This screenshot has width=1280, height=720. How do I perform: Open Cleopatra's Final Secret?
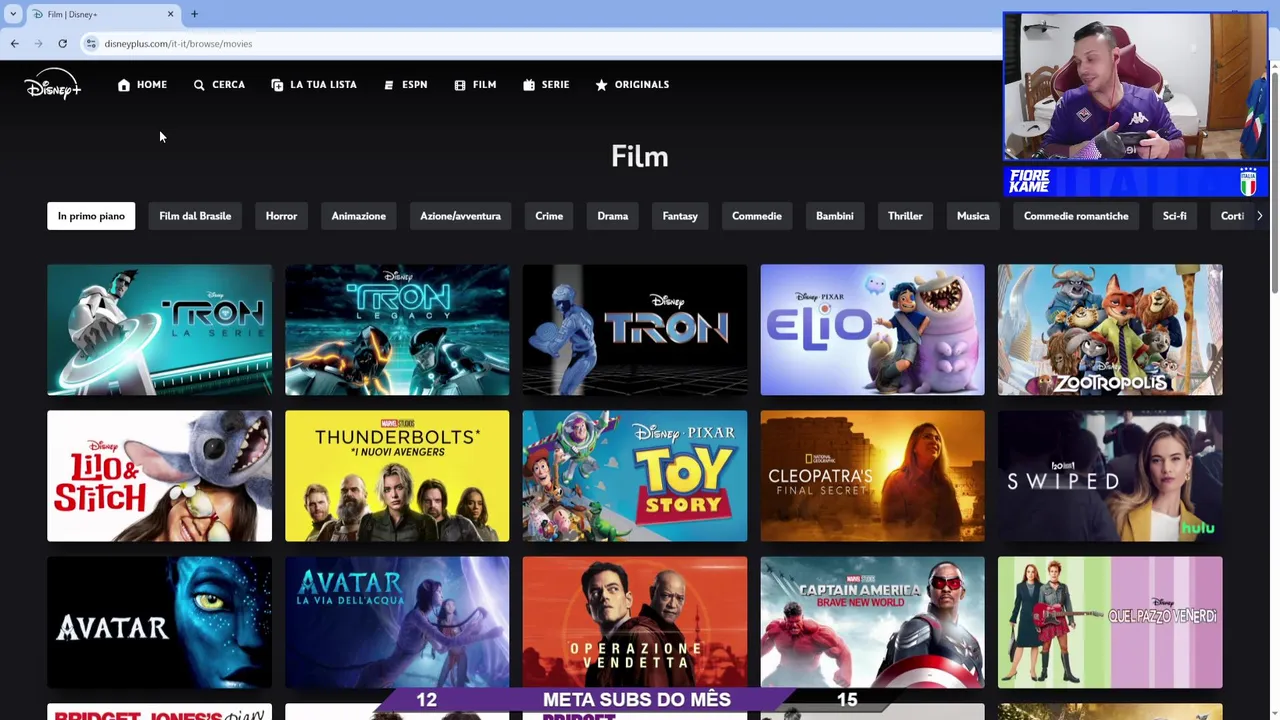click(x=872, y=476)
